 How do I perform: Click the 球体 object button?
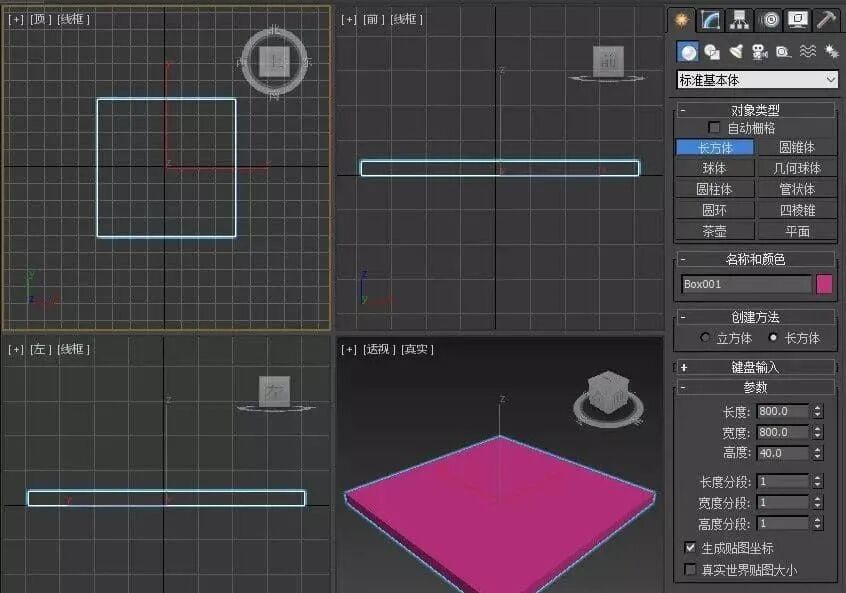[715, 168]
